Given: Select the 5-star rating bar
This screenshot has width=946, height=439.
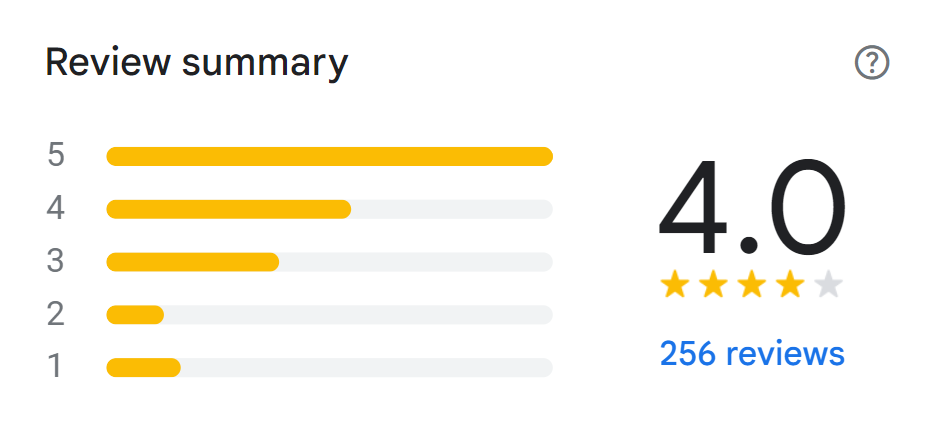Looking at the screenshot, I should coord(329,156).
